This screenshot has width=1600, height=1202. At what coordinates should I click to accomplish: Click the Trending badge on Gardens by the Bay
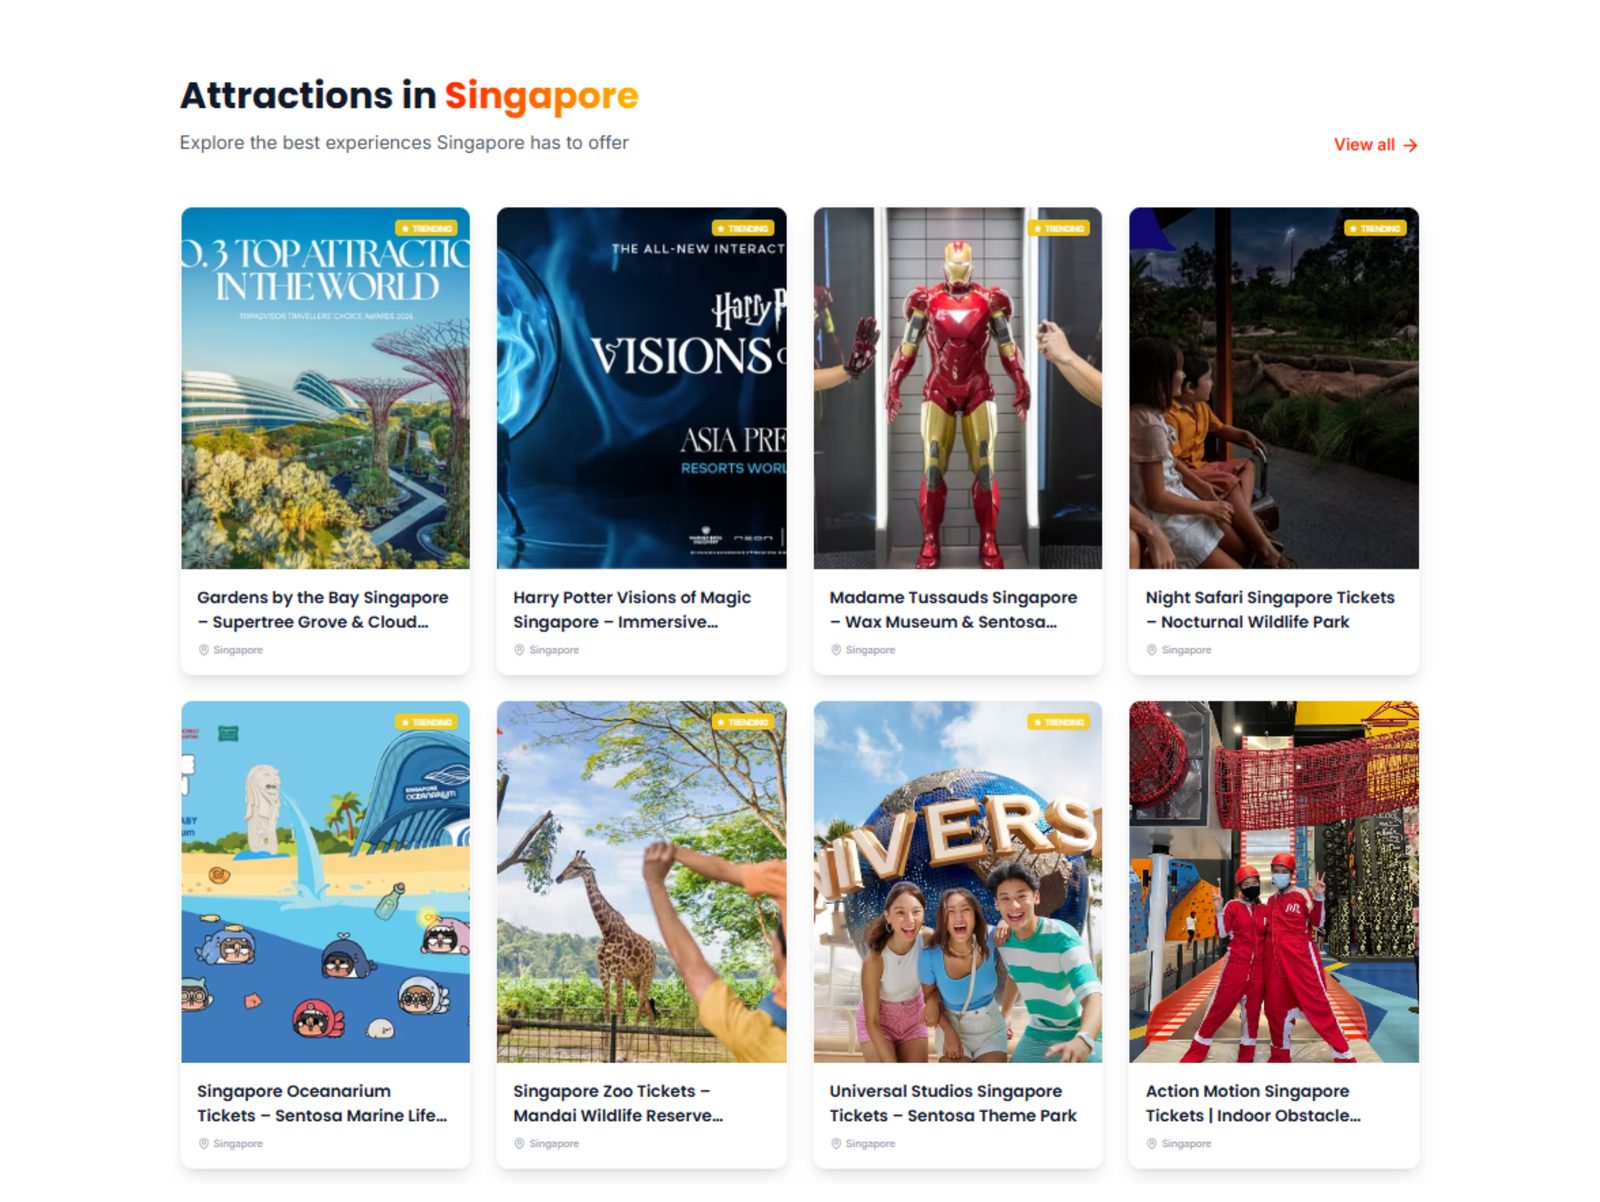click(426, 228)
